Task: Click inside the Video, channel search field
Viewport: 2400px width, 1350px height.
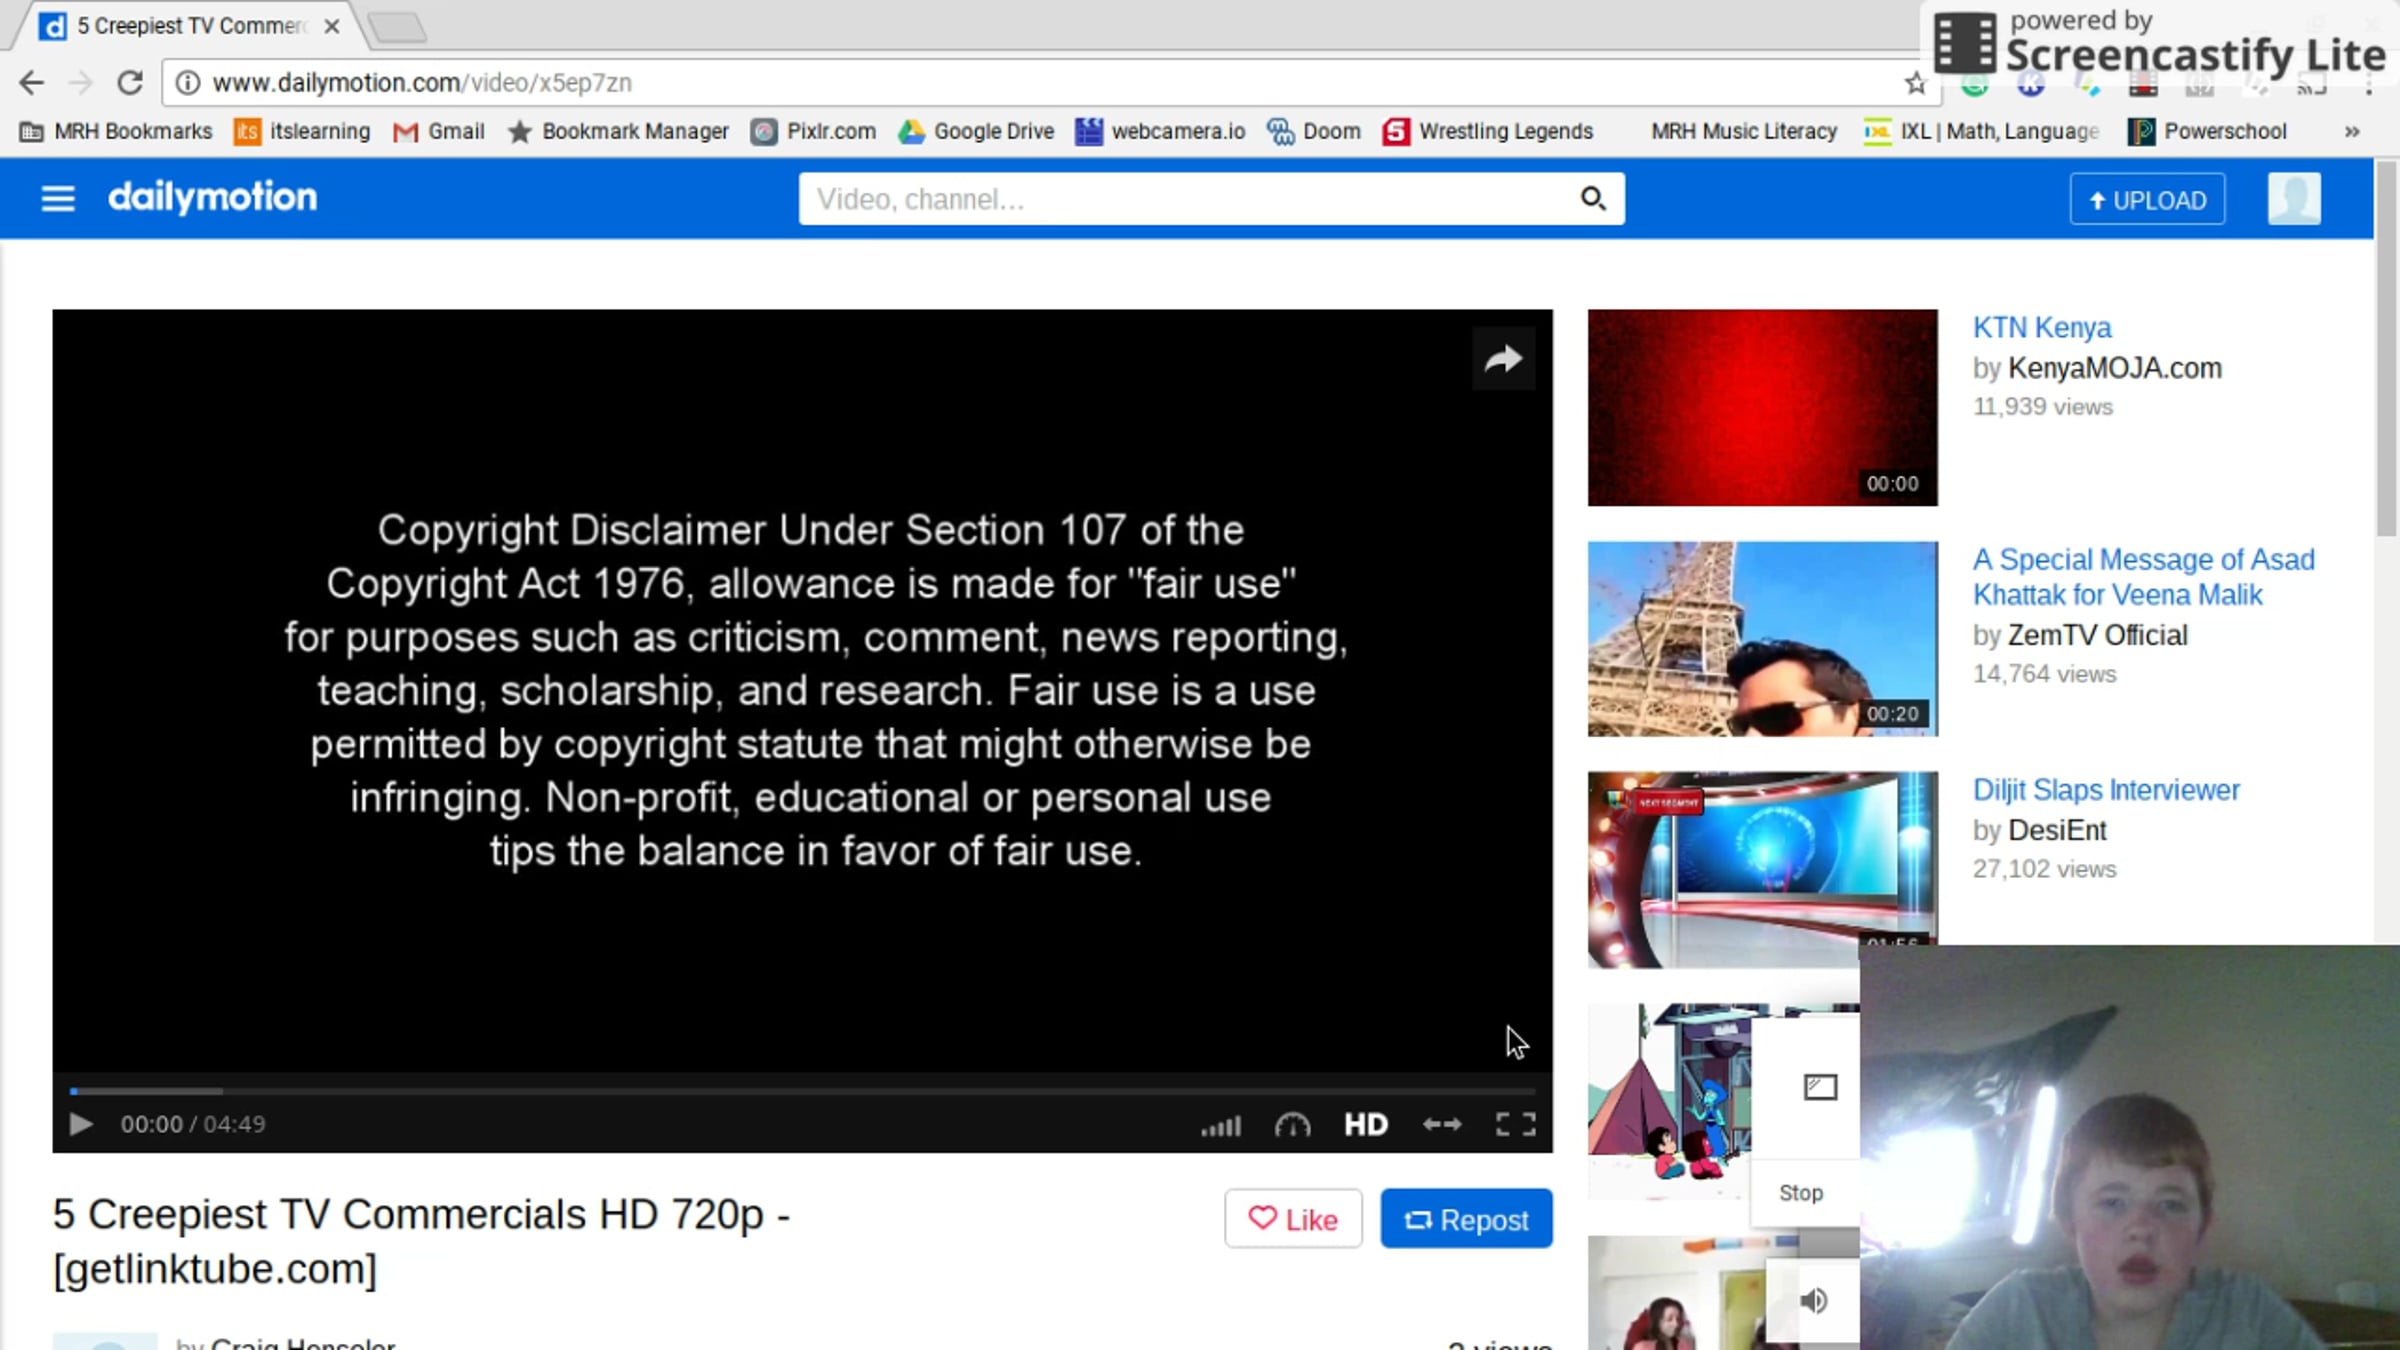Action: (1180, 199)
